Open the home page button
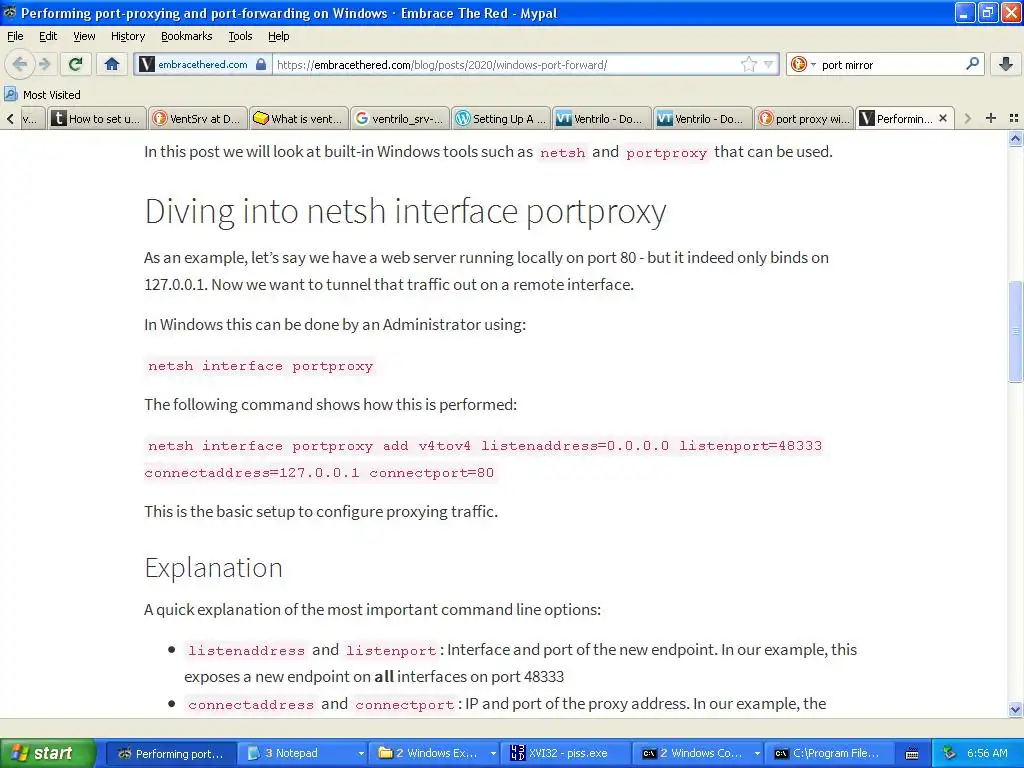The image size is (1024, 768). 112,64
